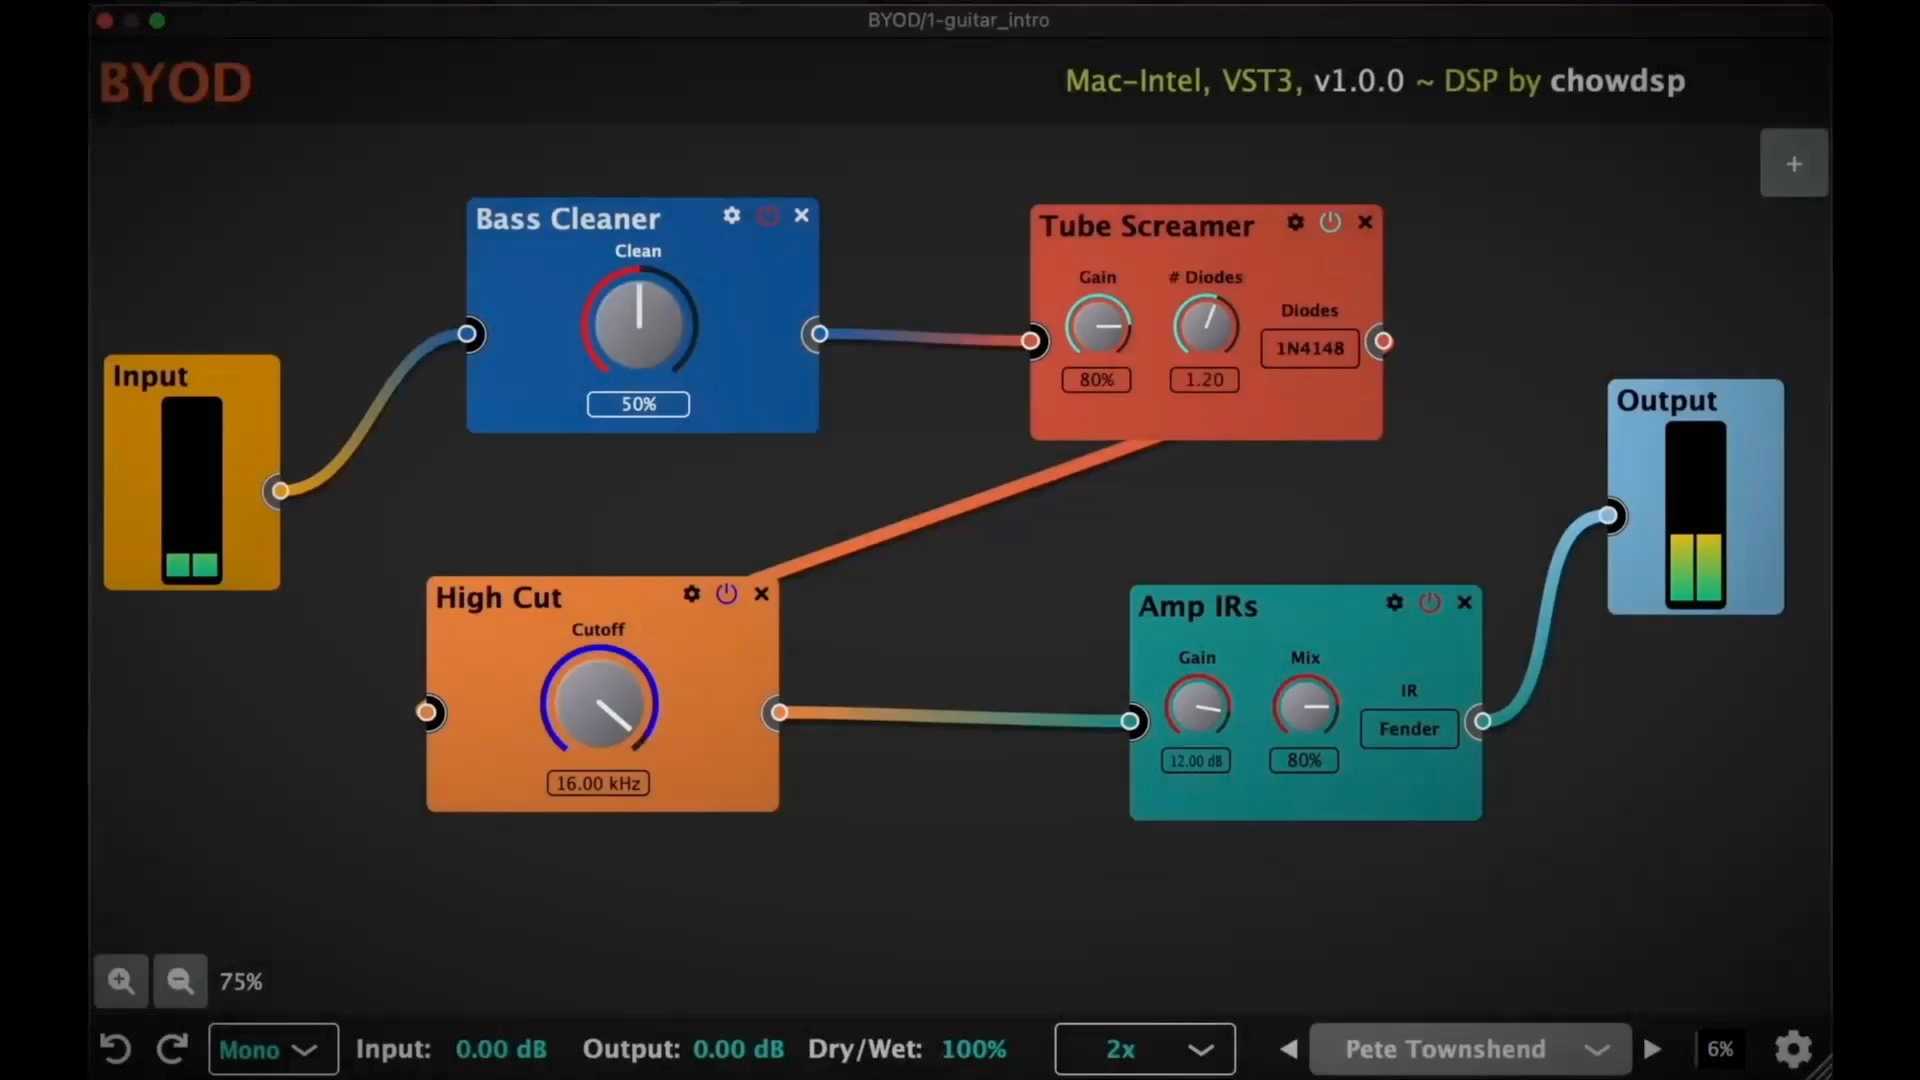Open the Mono channel dropdown
The image size is (1920, 1080).
click(x=272, y=1049)
